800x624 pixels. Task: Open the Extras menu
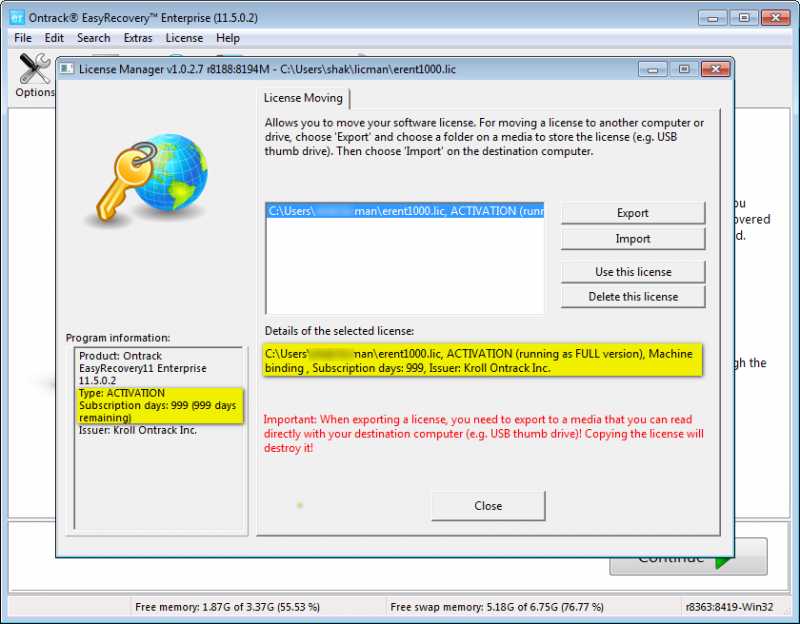(138, 37)
